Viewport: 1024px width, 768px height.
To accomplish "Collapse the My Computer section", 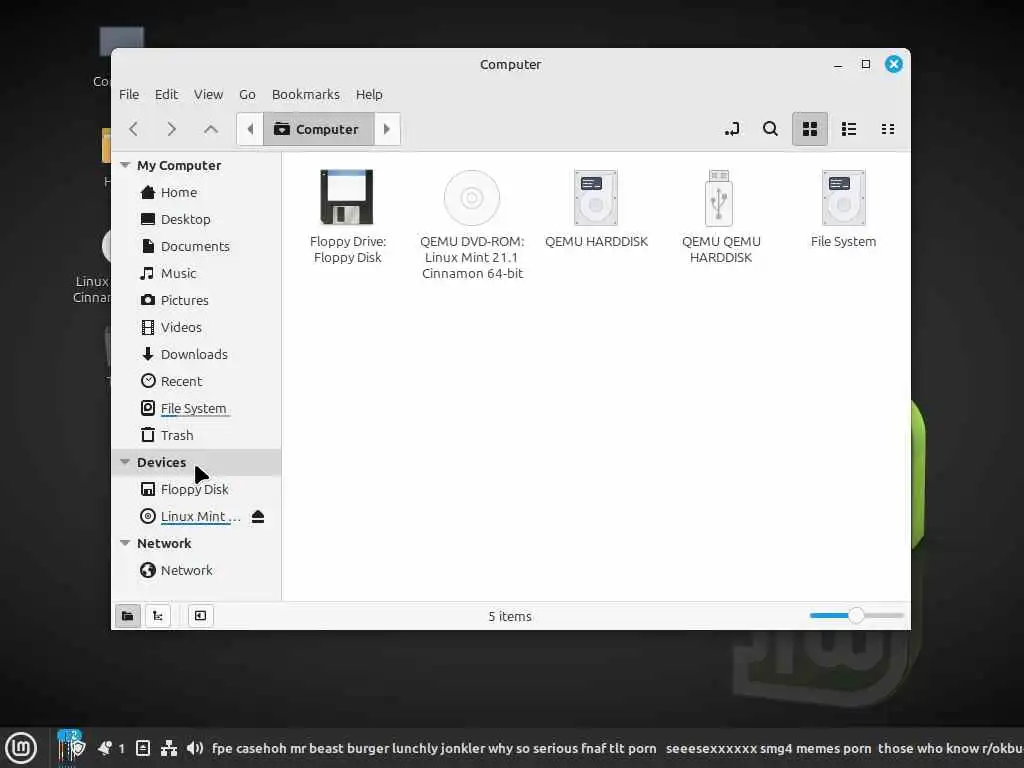I will [125, 165].
